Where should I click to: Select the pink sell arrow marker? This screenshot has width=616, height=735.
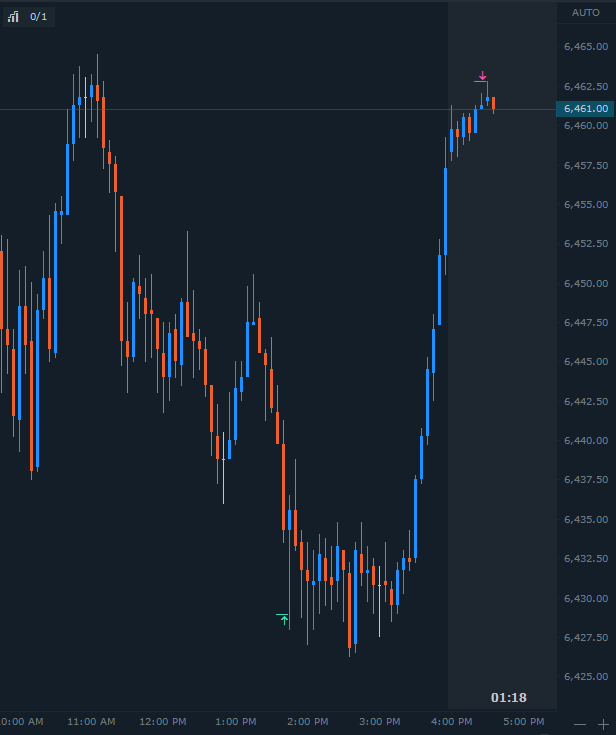coord(482,77)
